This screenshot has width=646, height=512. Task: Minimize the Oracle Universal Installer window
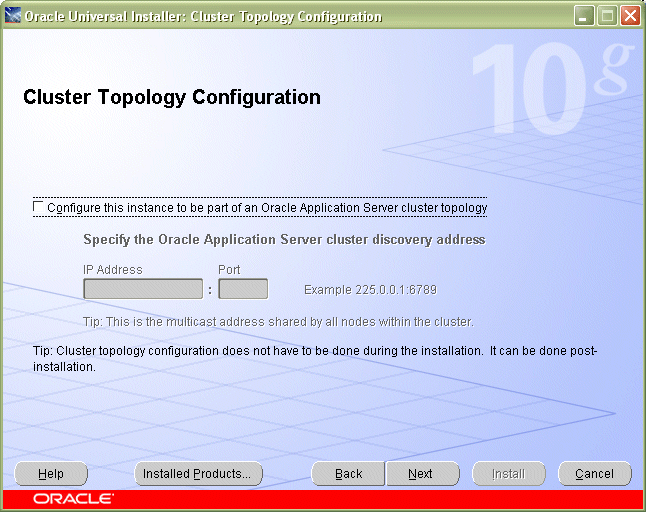coord(584,16)
